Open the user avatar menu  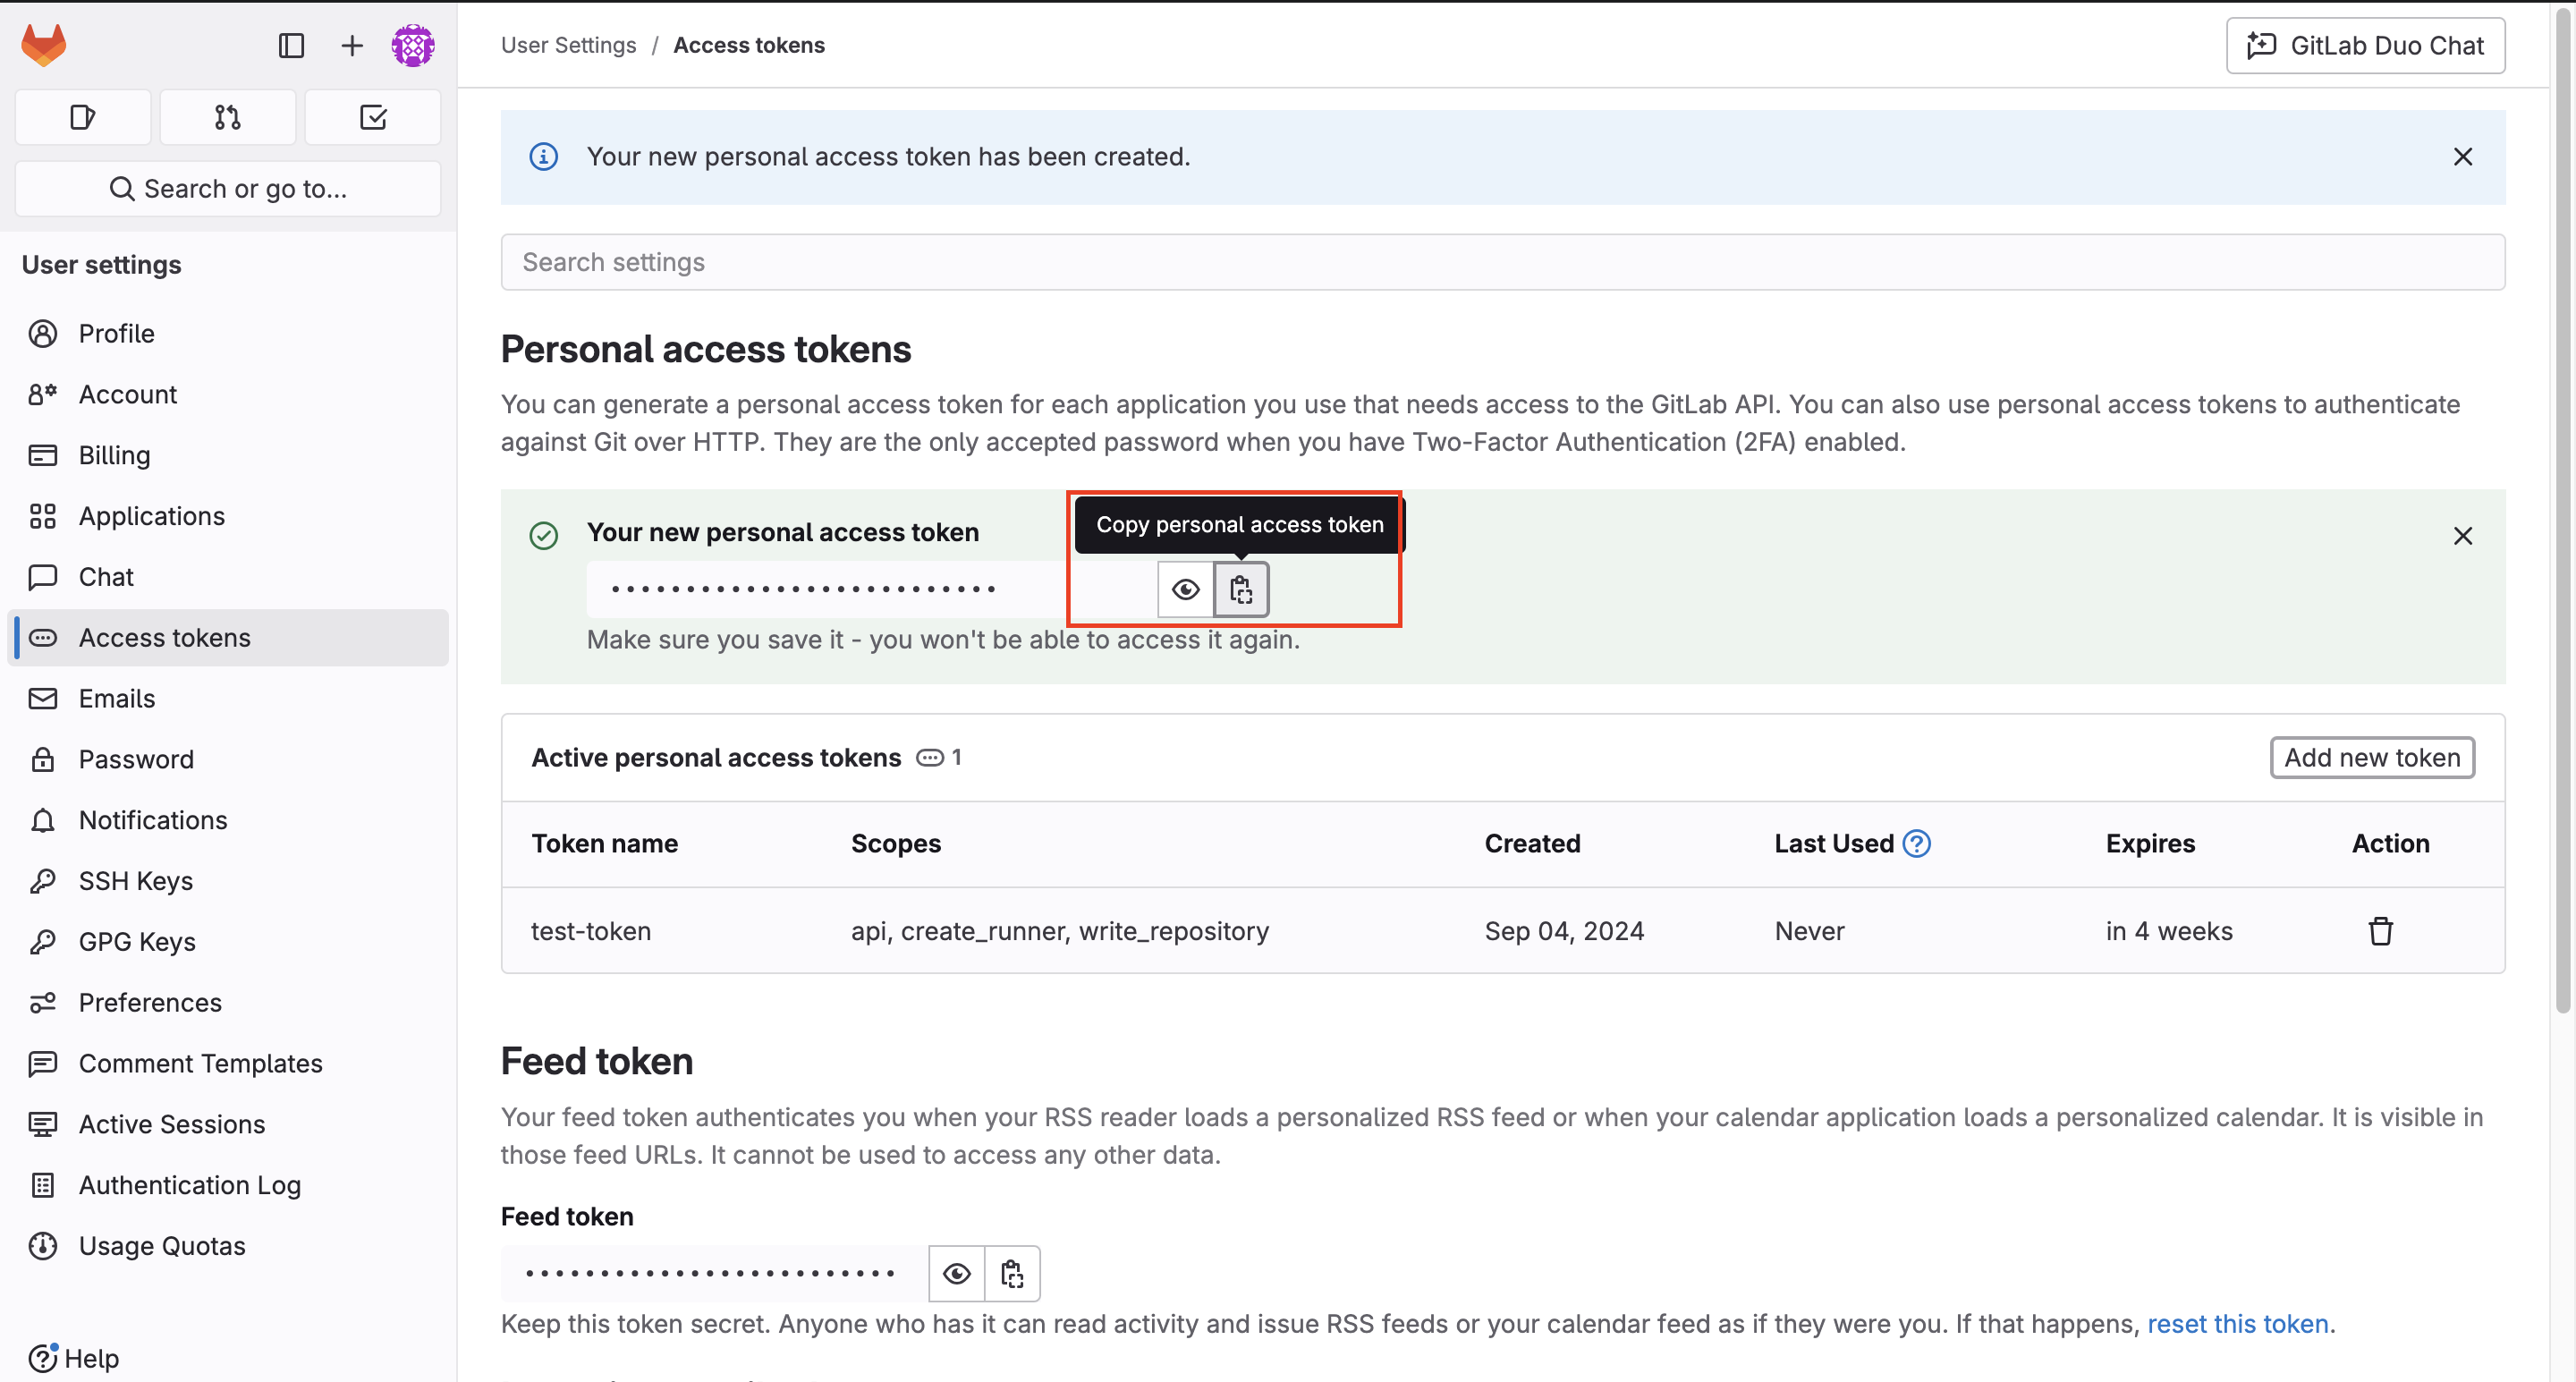pyautogui.click(x=413, y=46)
